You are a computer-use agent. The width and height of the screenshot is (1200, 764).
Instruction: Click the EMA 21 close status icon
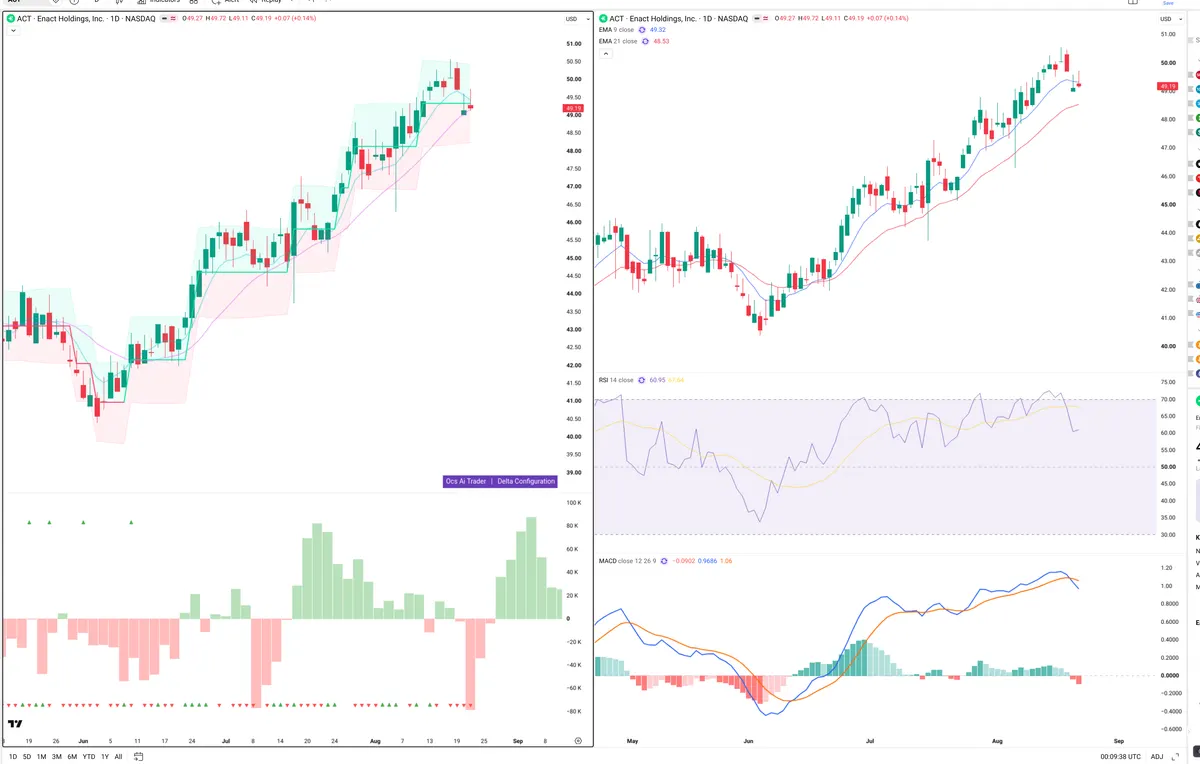click(x=646, y=42)
